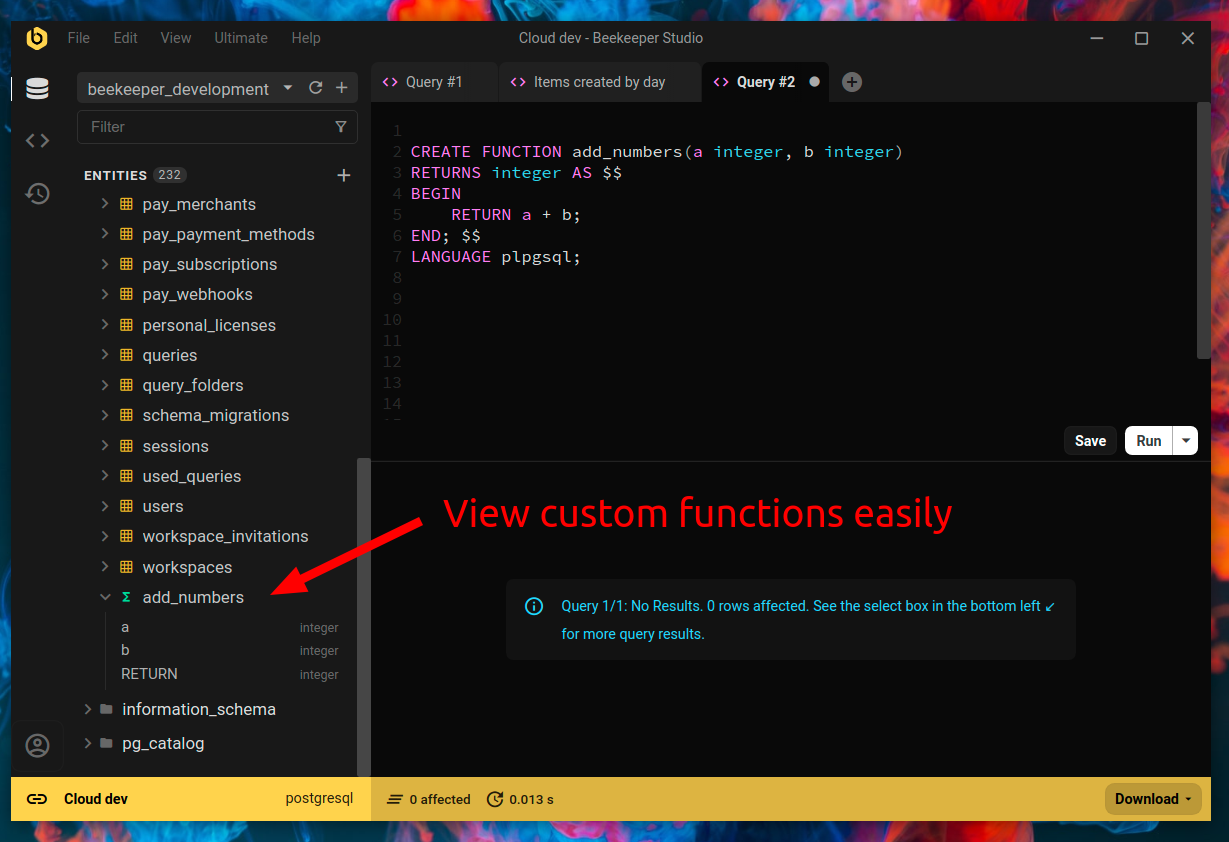Click the users table icon
The image size is (1229, 842).
(126, 506)
